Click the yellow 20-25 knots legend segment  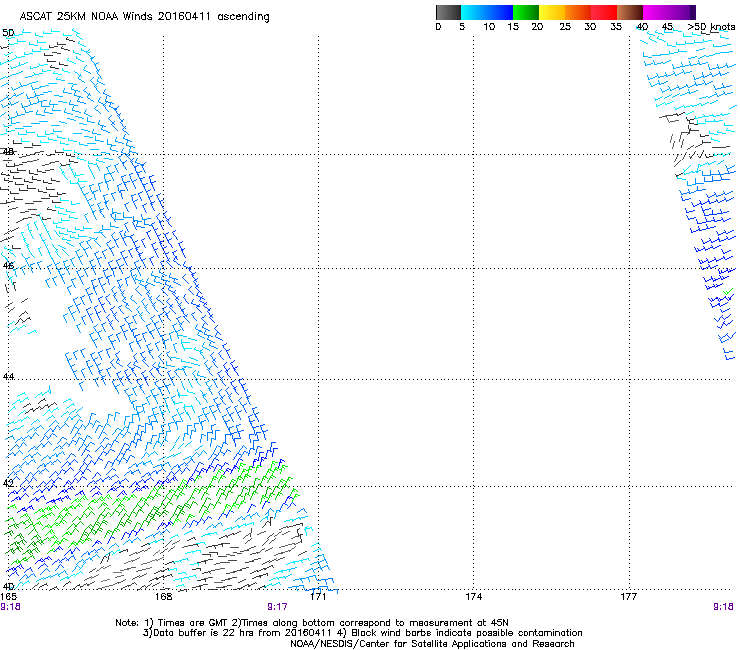pyautogui.click(x=552, y=12)
